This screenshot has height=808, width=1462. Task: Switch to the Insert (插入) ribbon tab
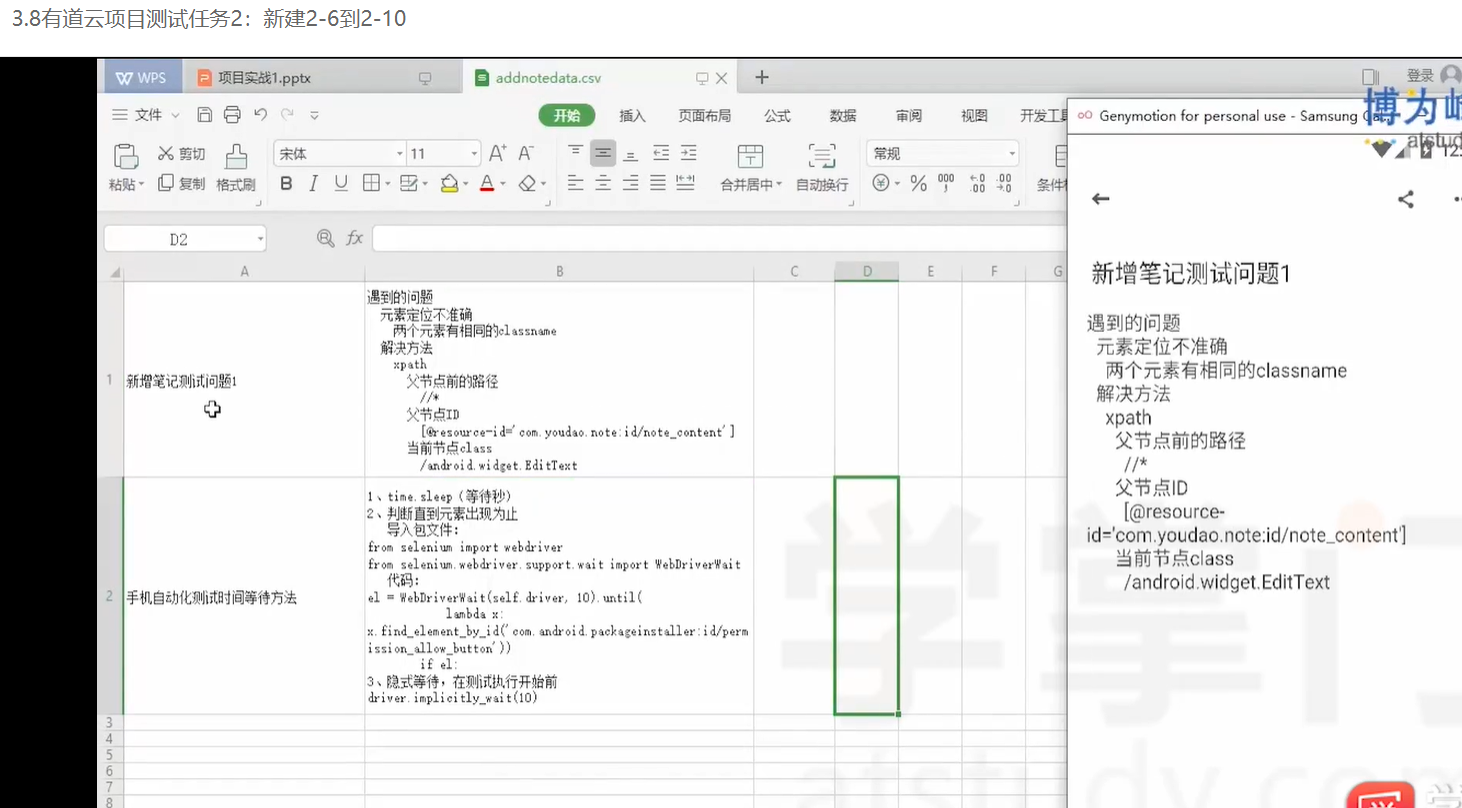tap(633, 116)
